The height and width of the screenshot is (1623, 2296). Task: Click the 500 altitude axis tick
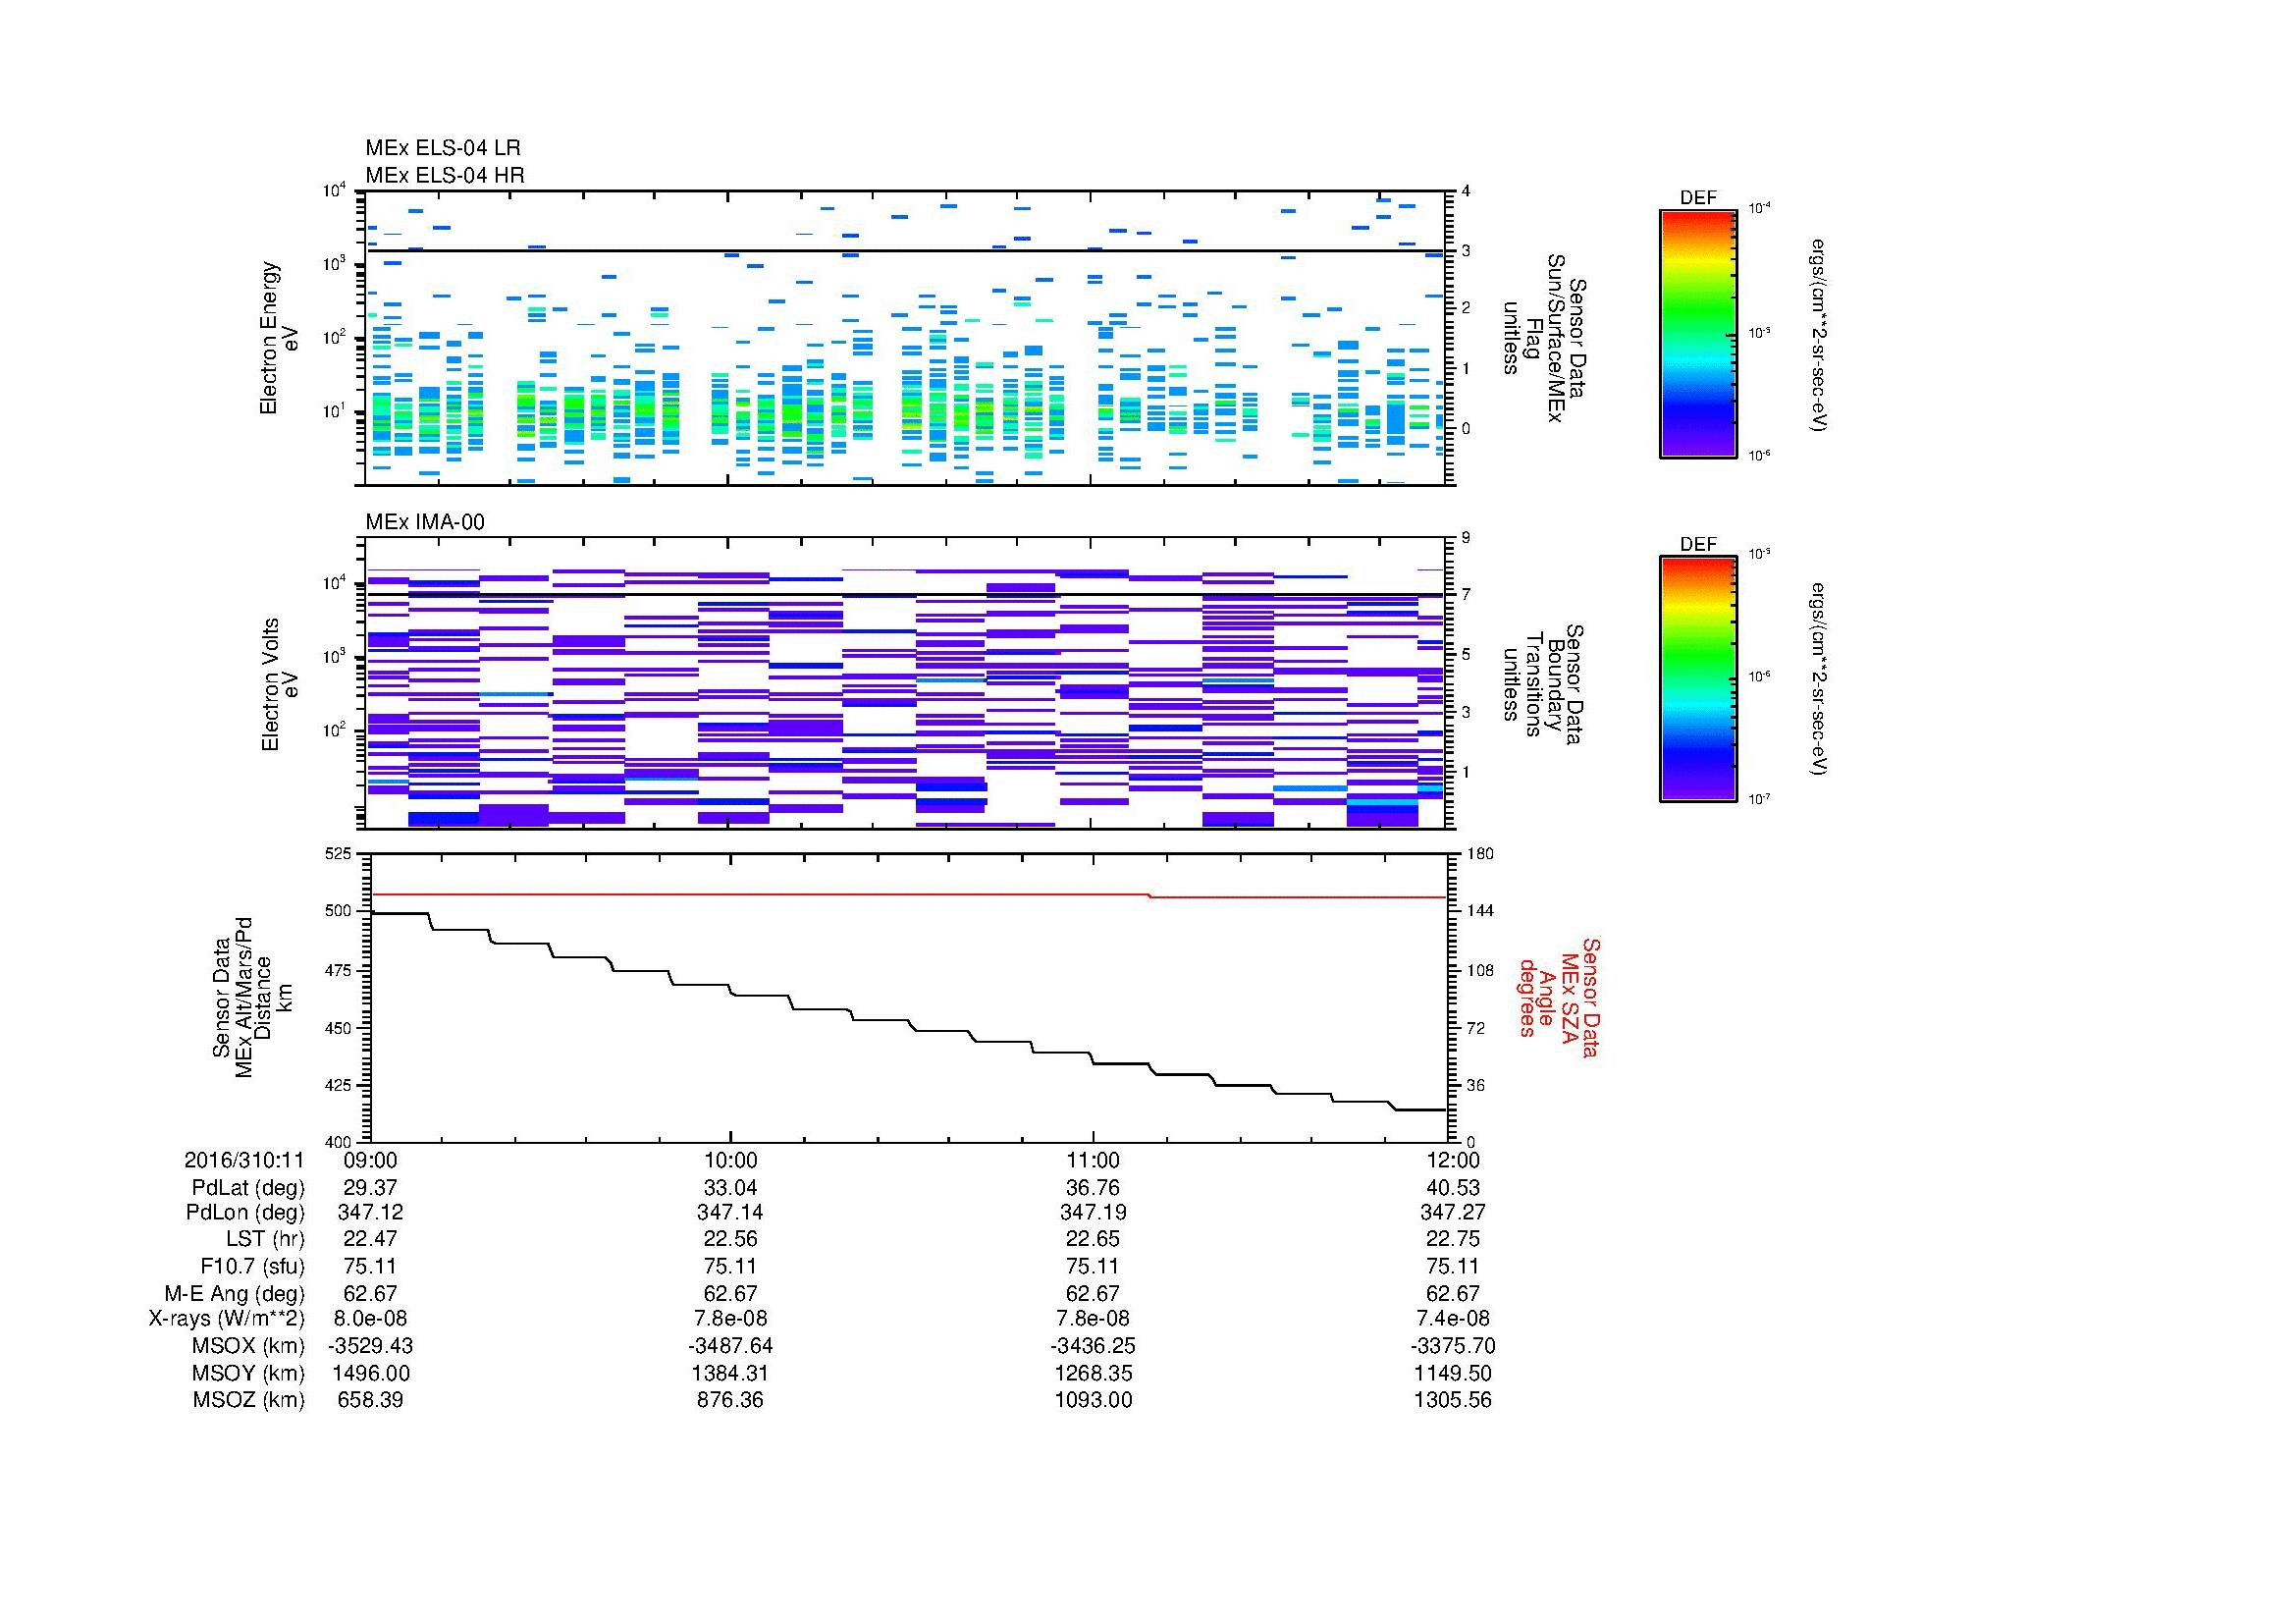pyautogui.click(x=339, y=911)
